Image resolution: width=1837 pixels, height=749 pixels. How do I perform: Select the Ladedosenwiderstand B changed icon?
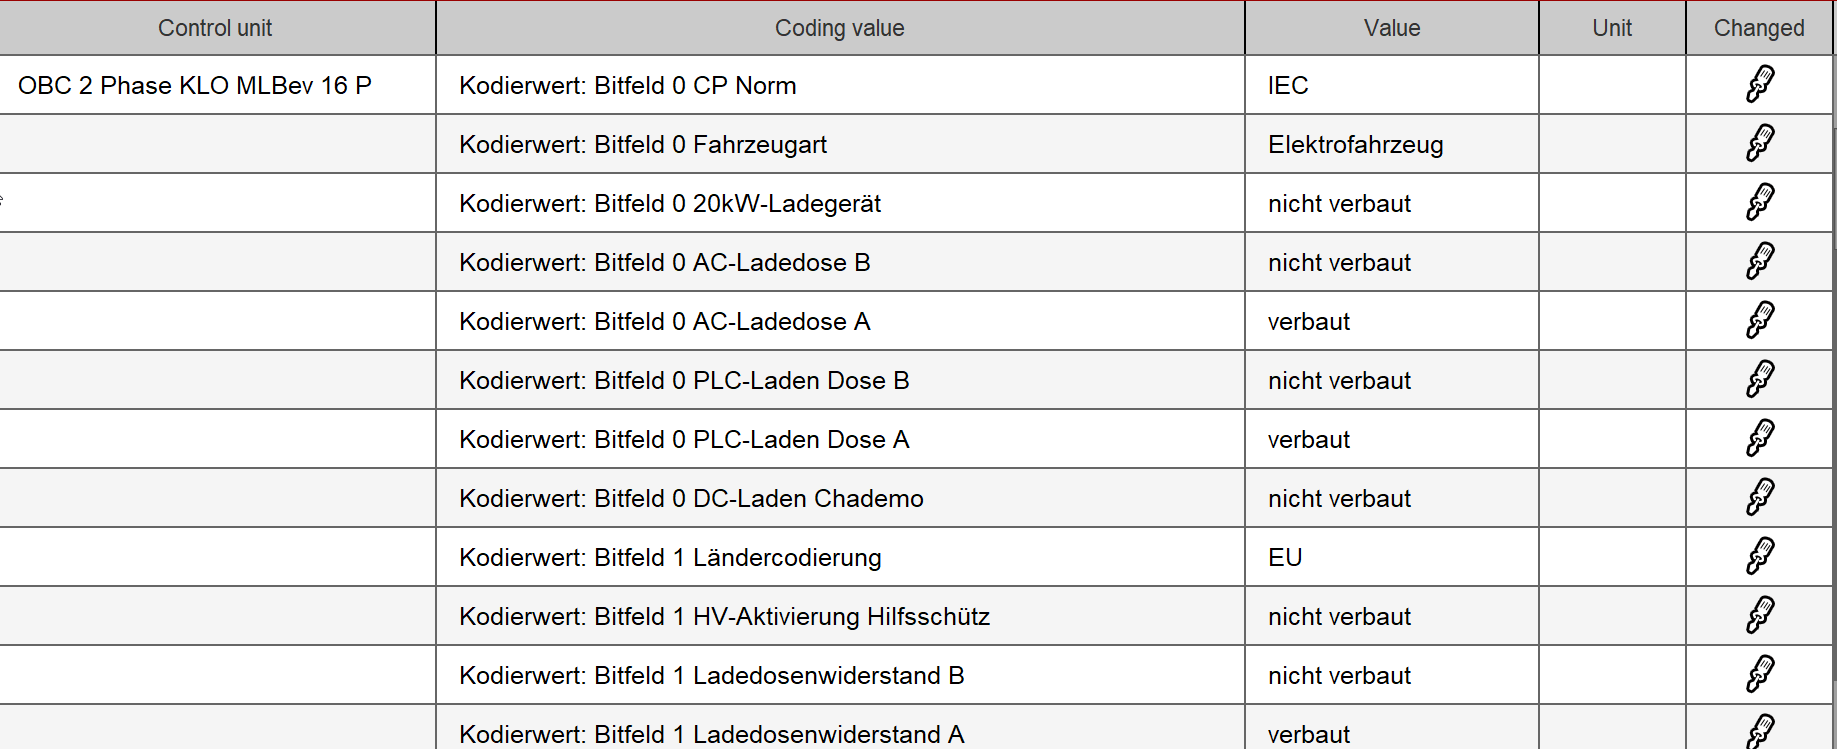pos(1760,675)
